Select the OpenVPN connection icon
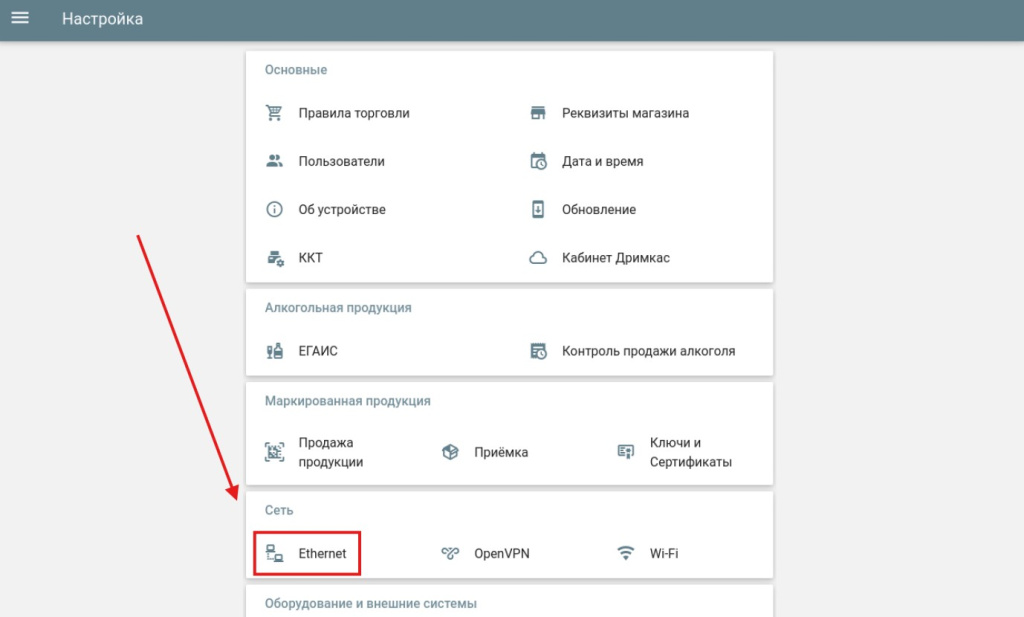Screen dimensions: 1024x617 pos(452,552)
